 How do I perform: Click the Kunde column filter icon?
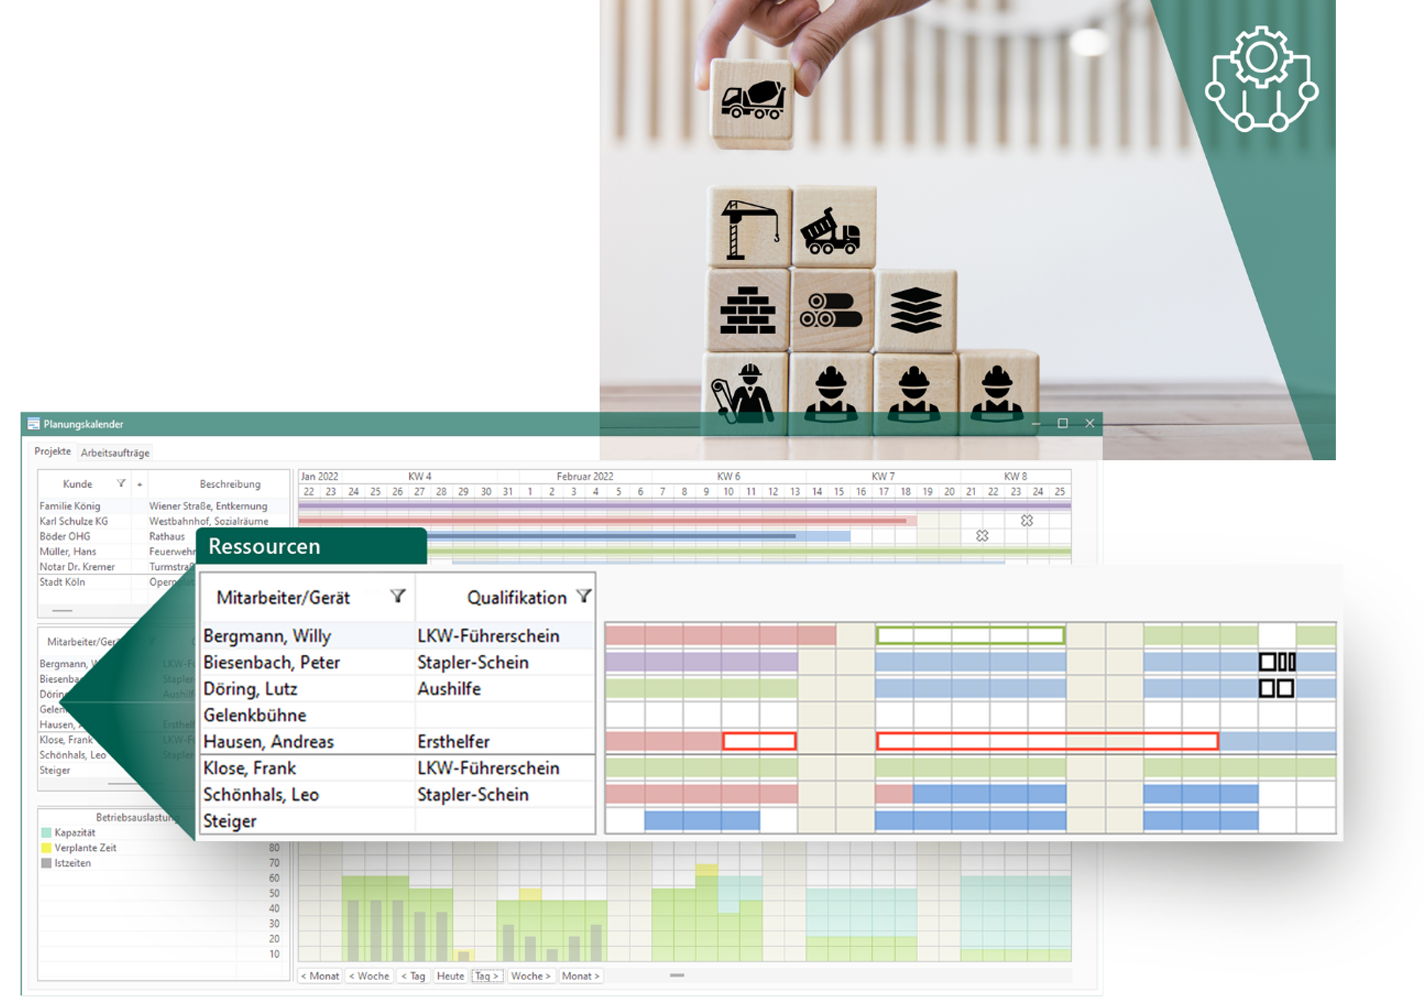pyautogui.click(x=121, y=484)
